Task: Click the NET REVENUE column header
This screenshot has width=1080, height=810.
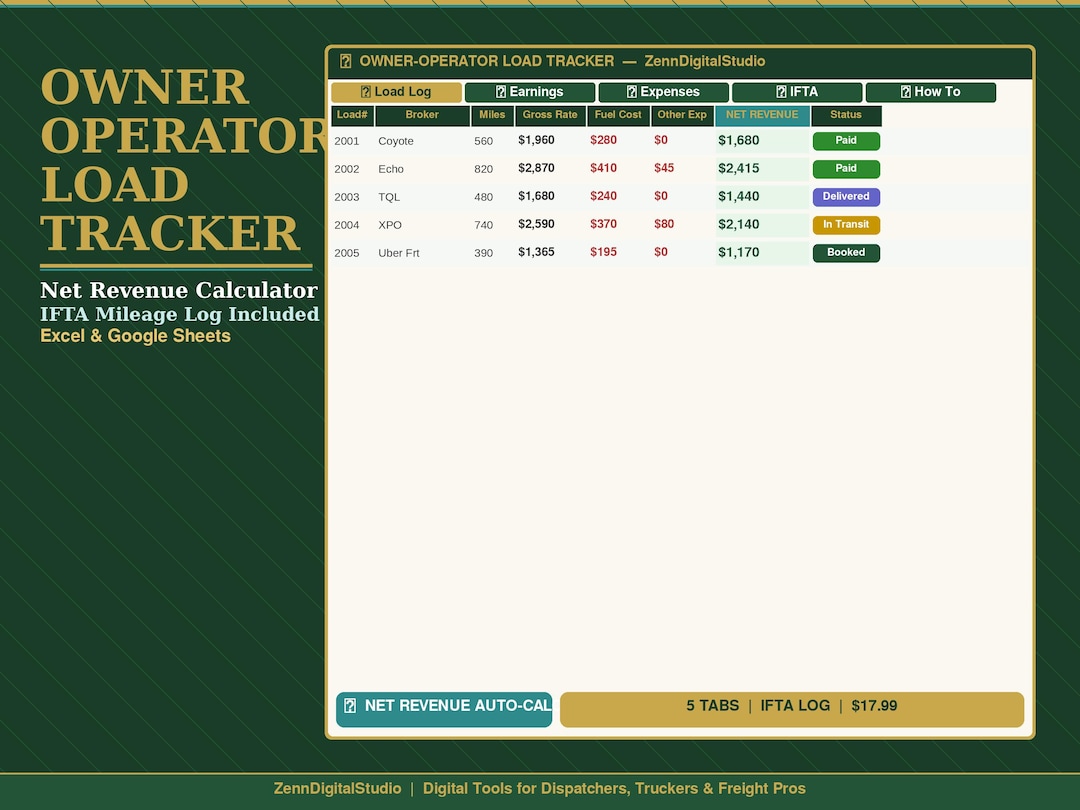Action: point(762,116)
